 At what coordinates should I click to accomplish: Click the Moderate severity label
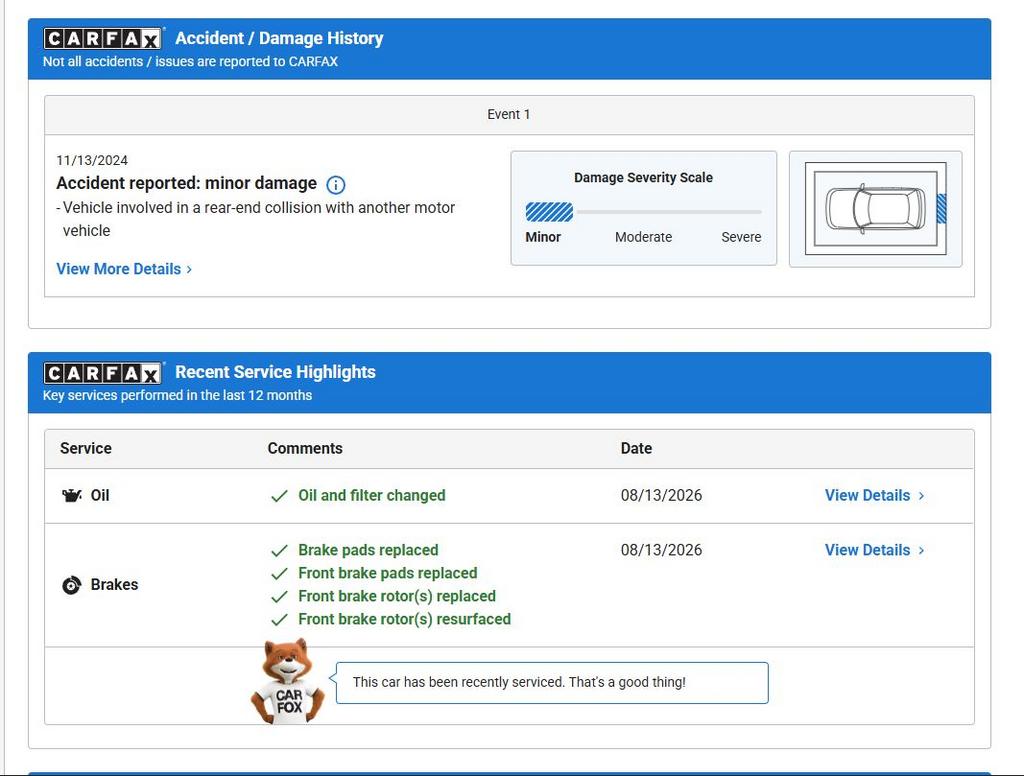coord(643,237)
